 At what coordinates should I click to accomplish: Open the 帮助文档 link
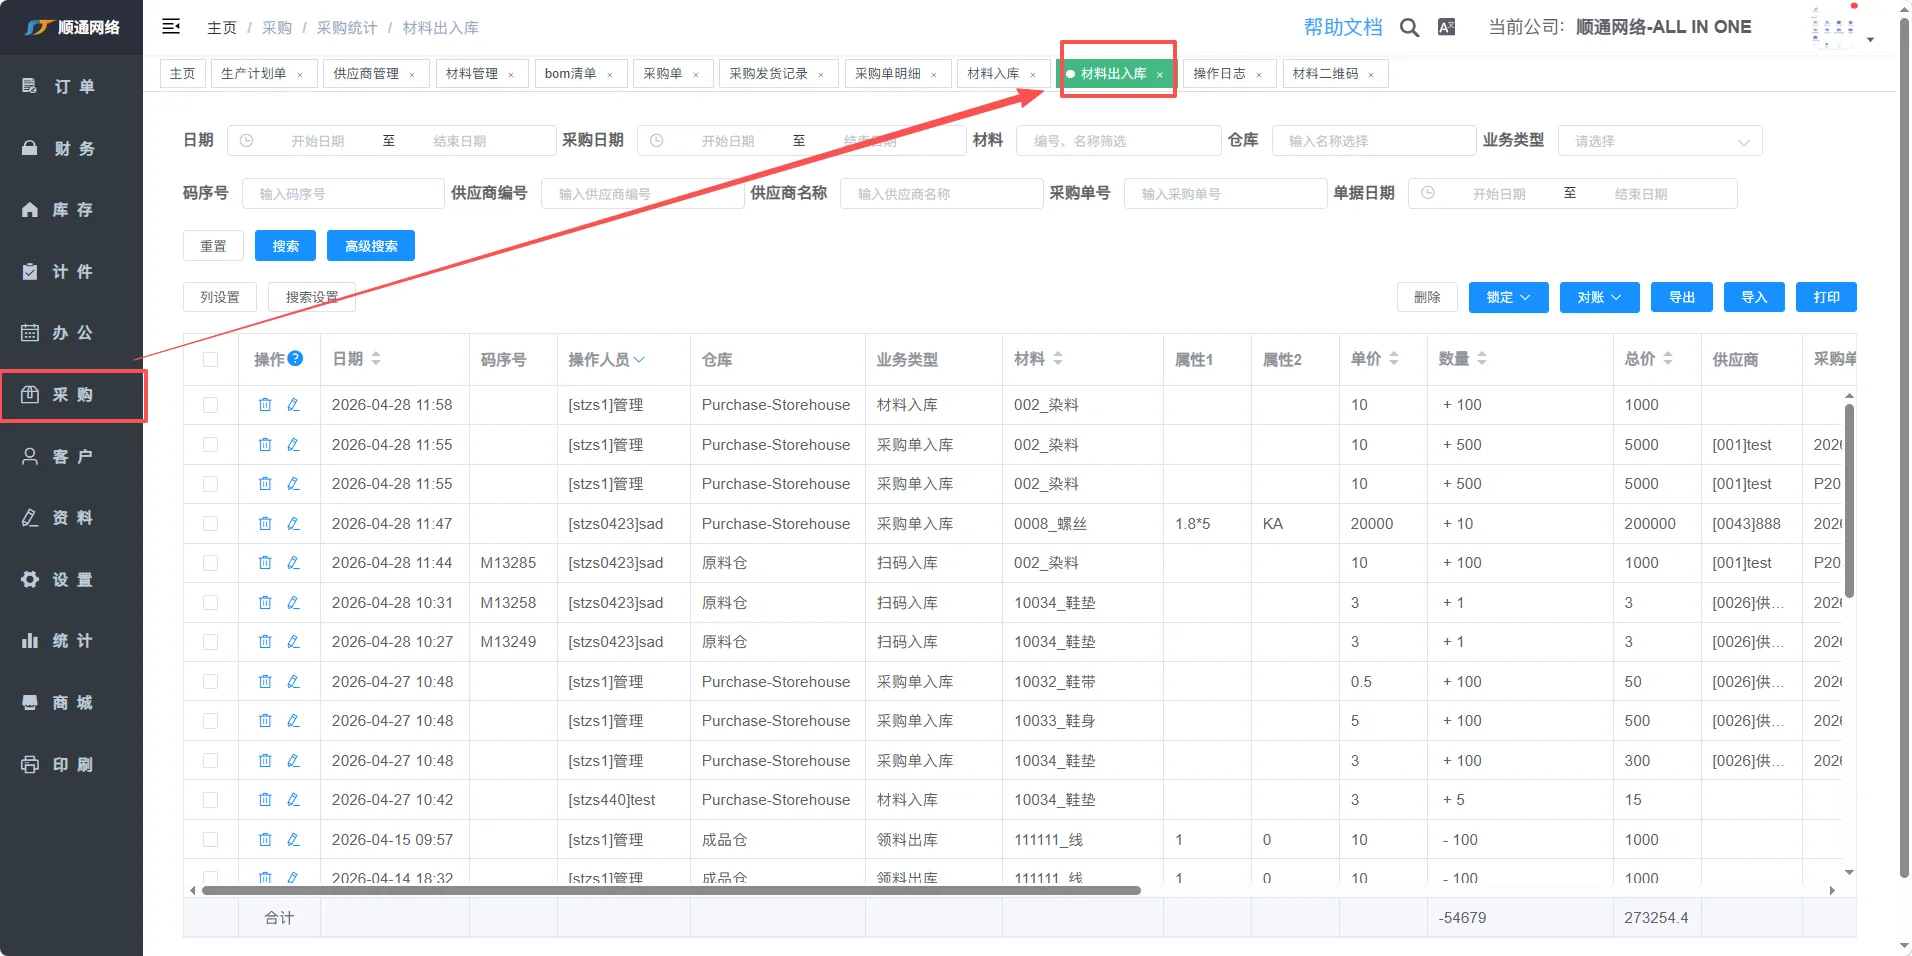click(x=1342, y=28)
